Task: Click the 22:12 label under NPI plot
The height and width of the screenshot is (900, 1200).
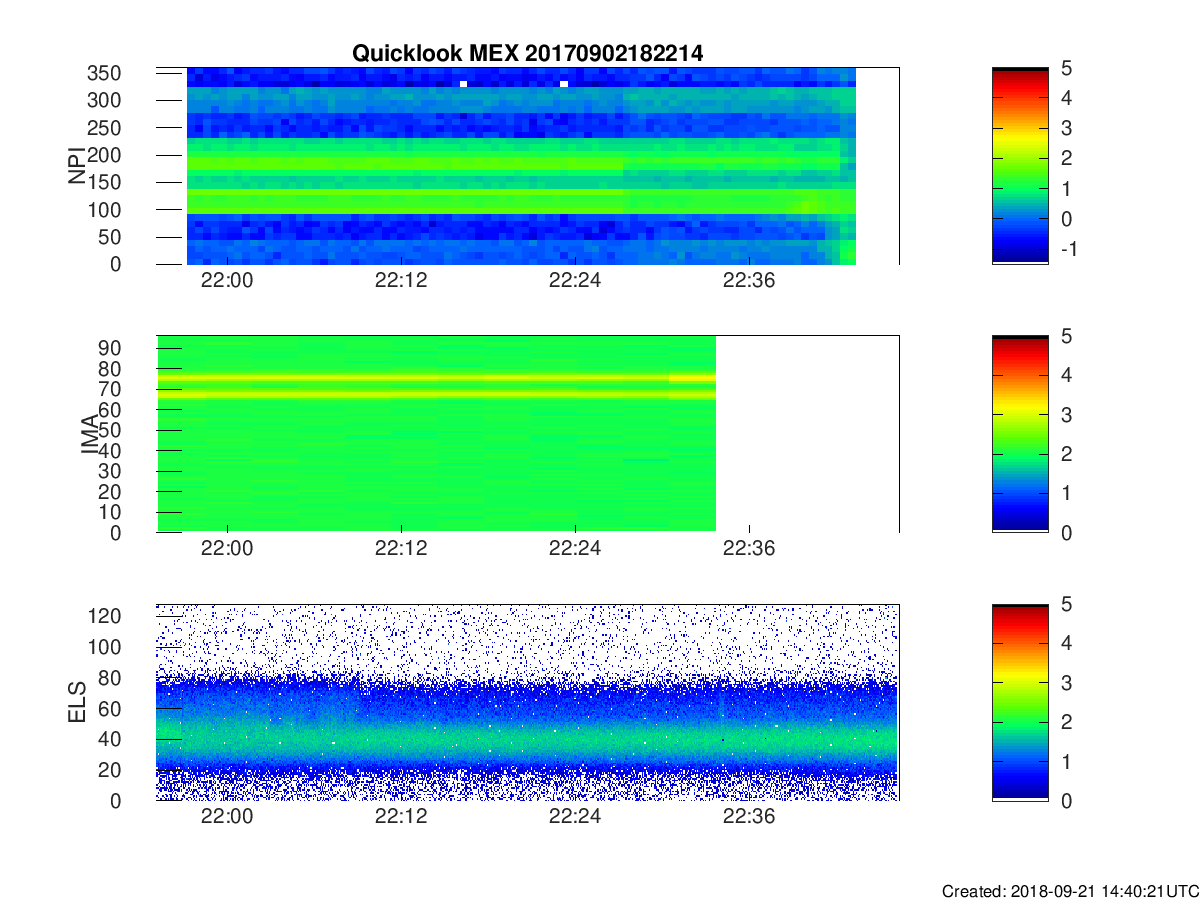Action: [401, 281]
